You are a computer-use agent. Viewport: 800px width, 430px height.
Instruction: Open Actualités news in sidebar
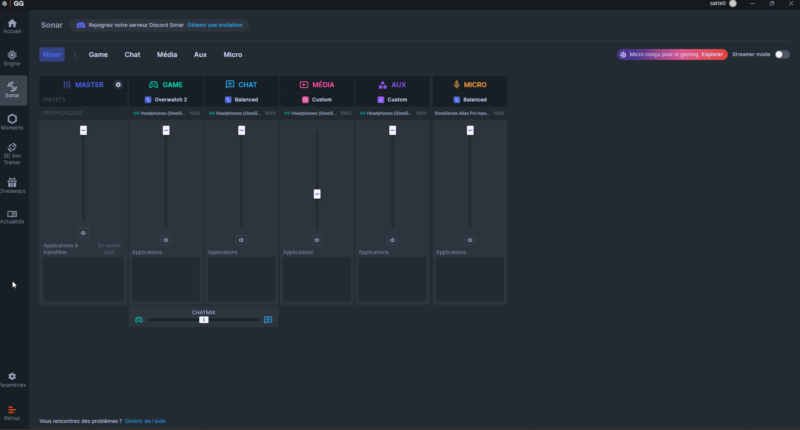pos(12,215)
